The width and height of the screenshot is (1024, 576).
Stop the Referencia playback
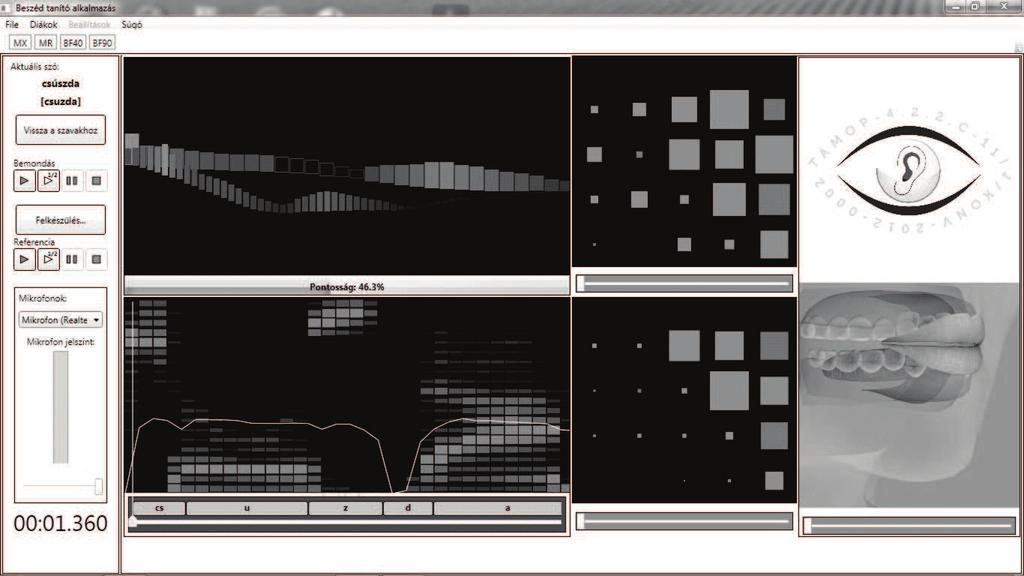(x=96, y=259)
